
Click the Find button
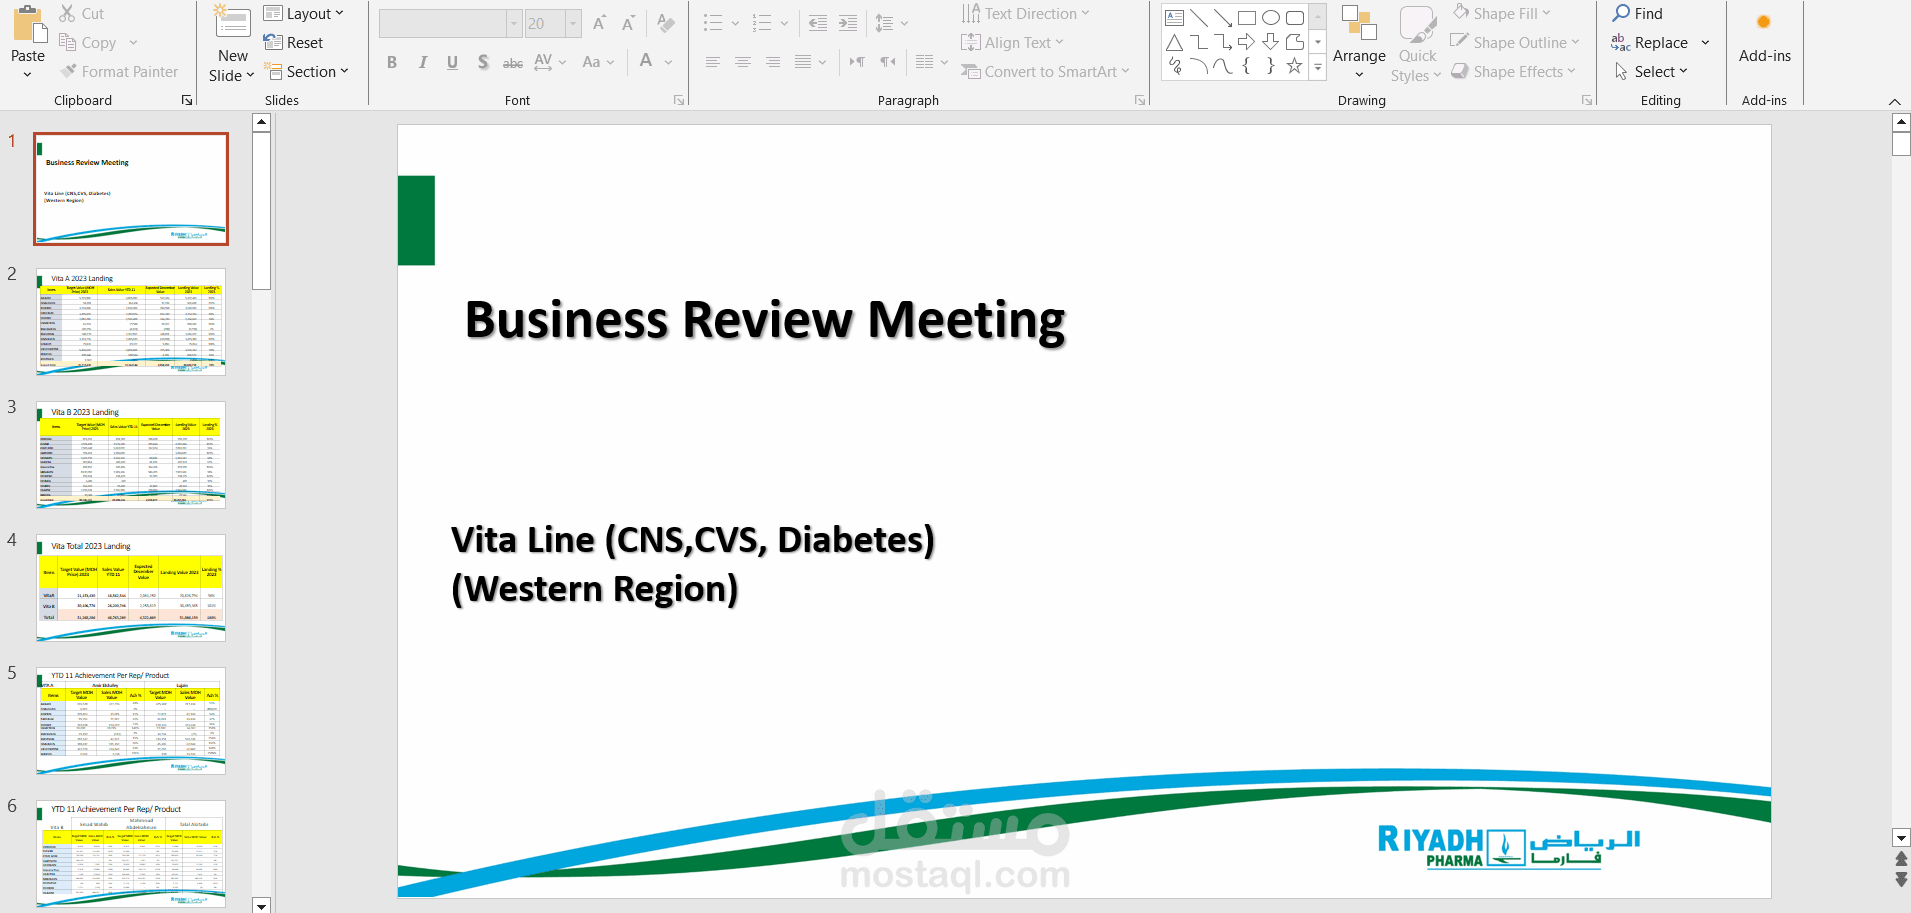click(x=1637, y=14)
